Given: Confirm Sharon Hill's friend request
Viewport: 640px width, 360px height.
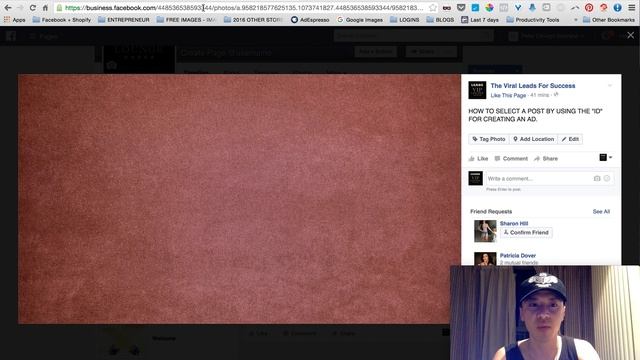Looking at the screenshot, I should tap(526, 232).
